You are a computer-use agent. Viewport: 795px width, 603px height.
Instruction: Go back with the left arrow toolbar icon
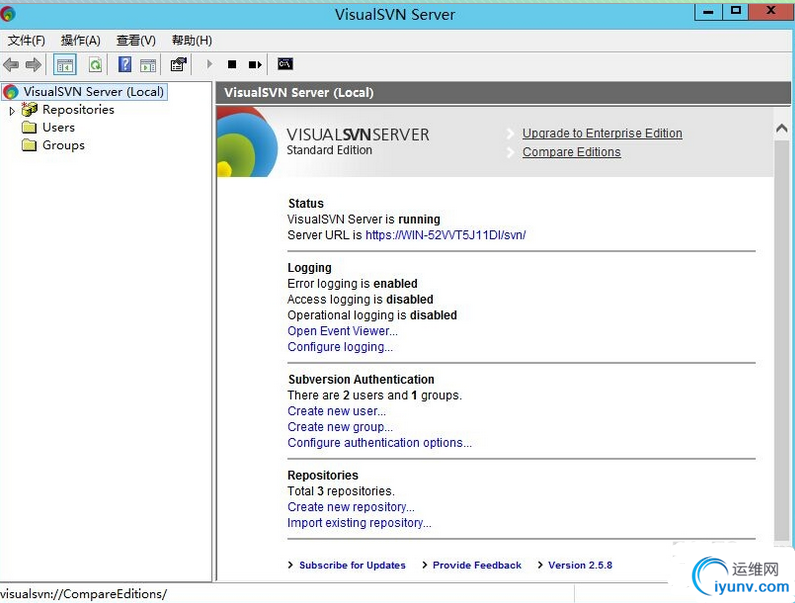(11, 64)
